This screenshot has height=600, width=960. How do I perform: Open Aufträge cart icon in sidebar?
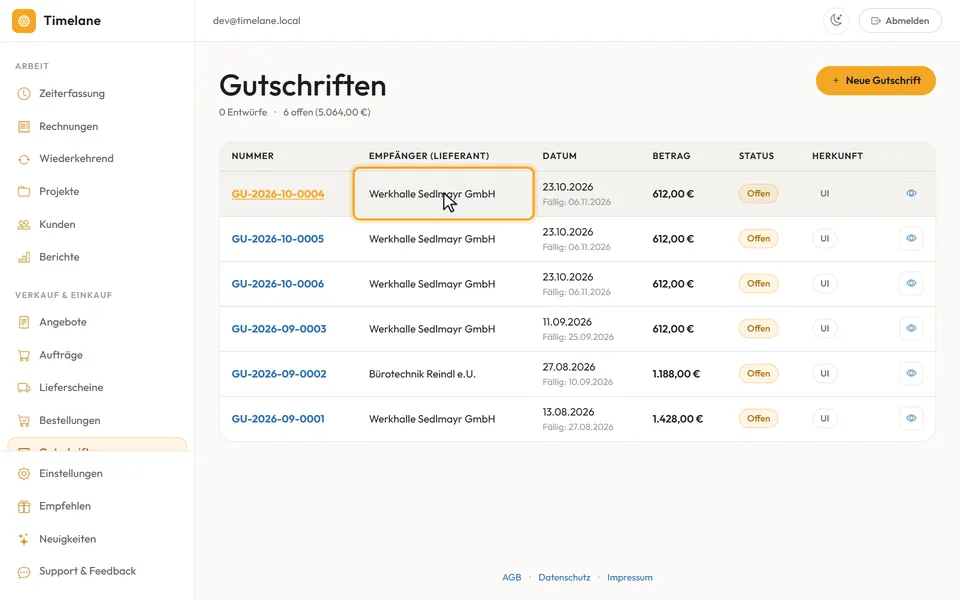click(x=24, y=355)
